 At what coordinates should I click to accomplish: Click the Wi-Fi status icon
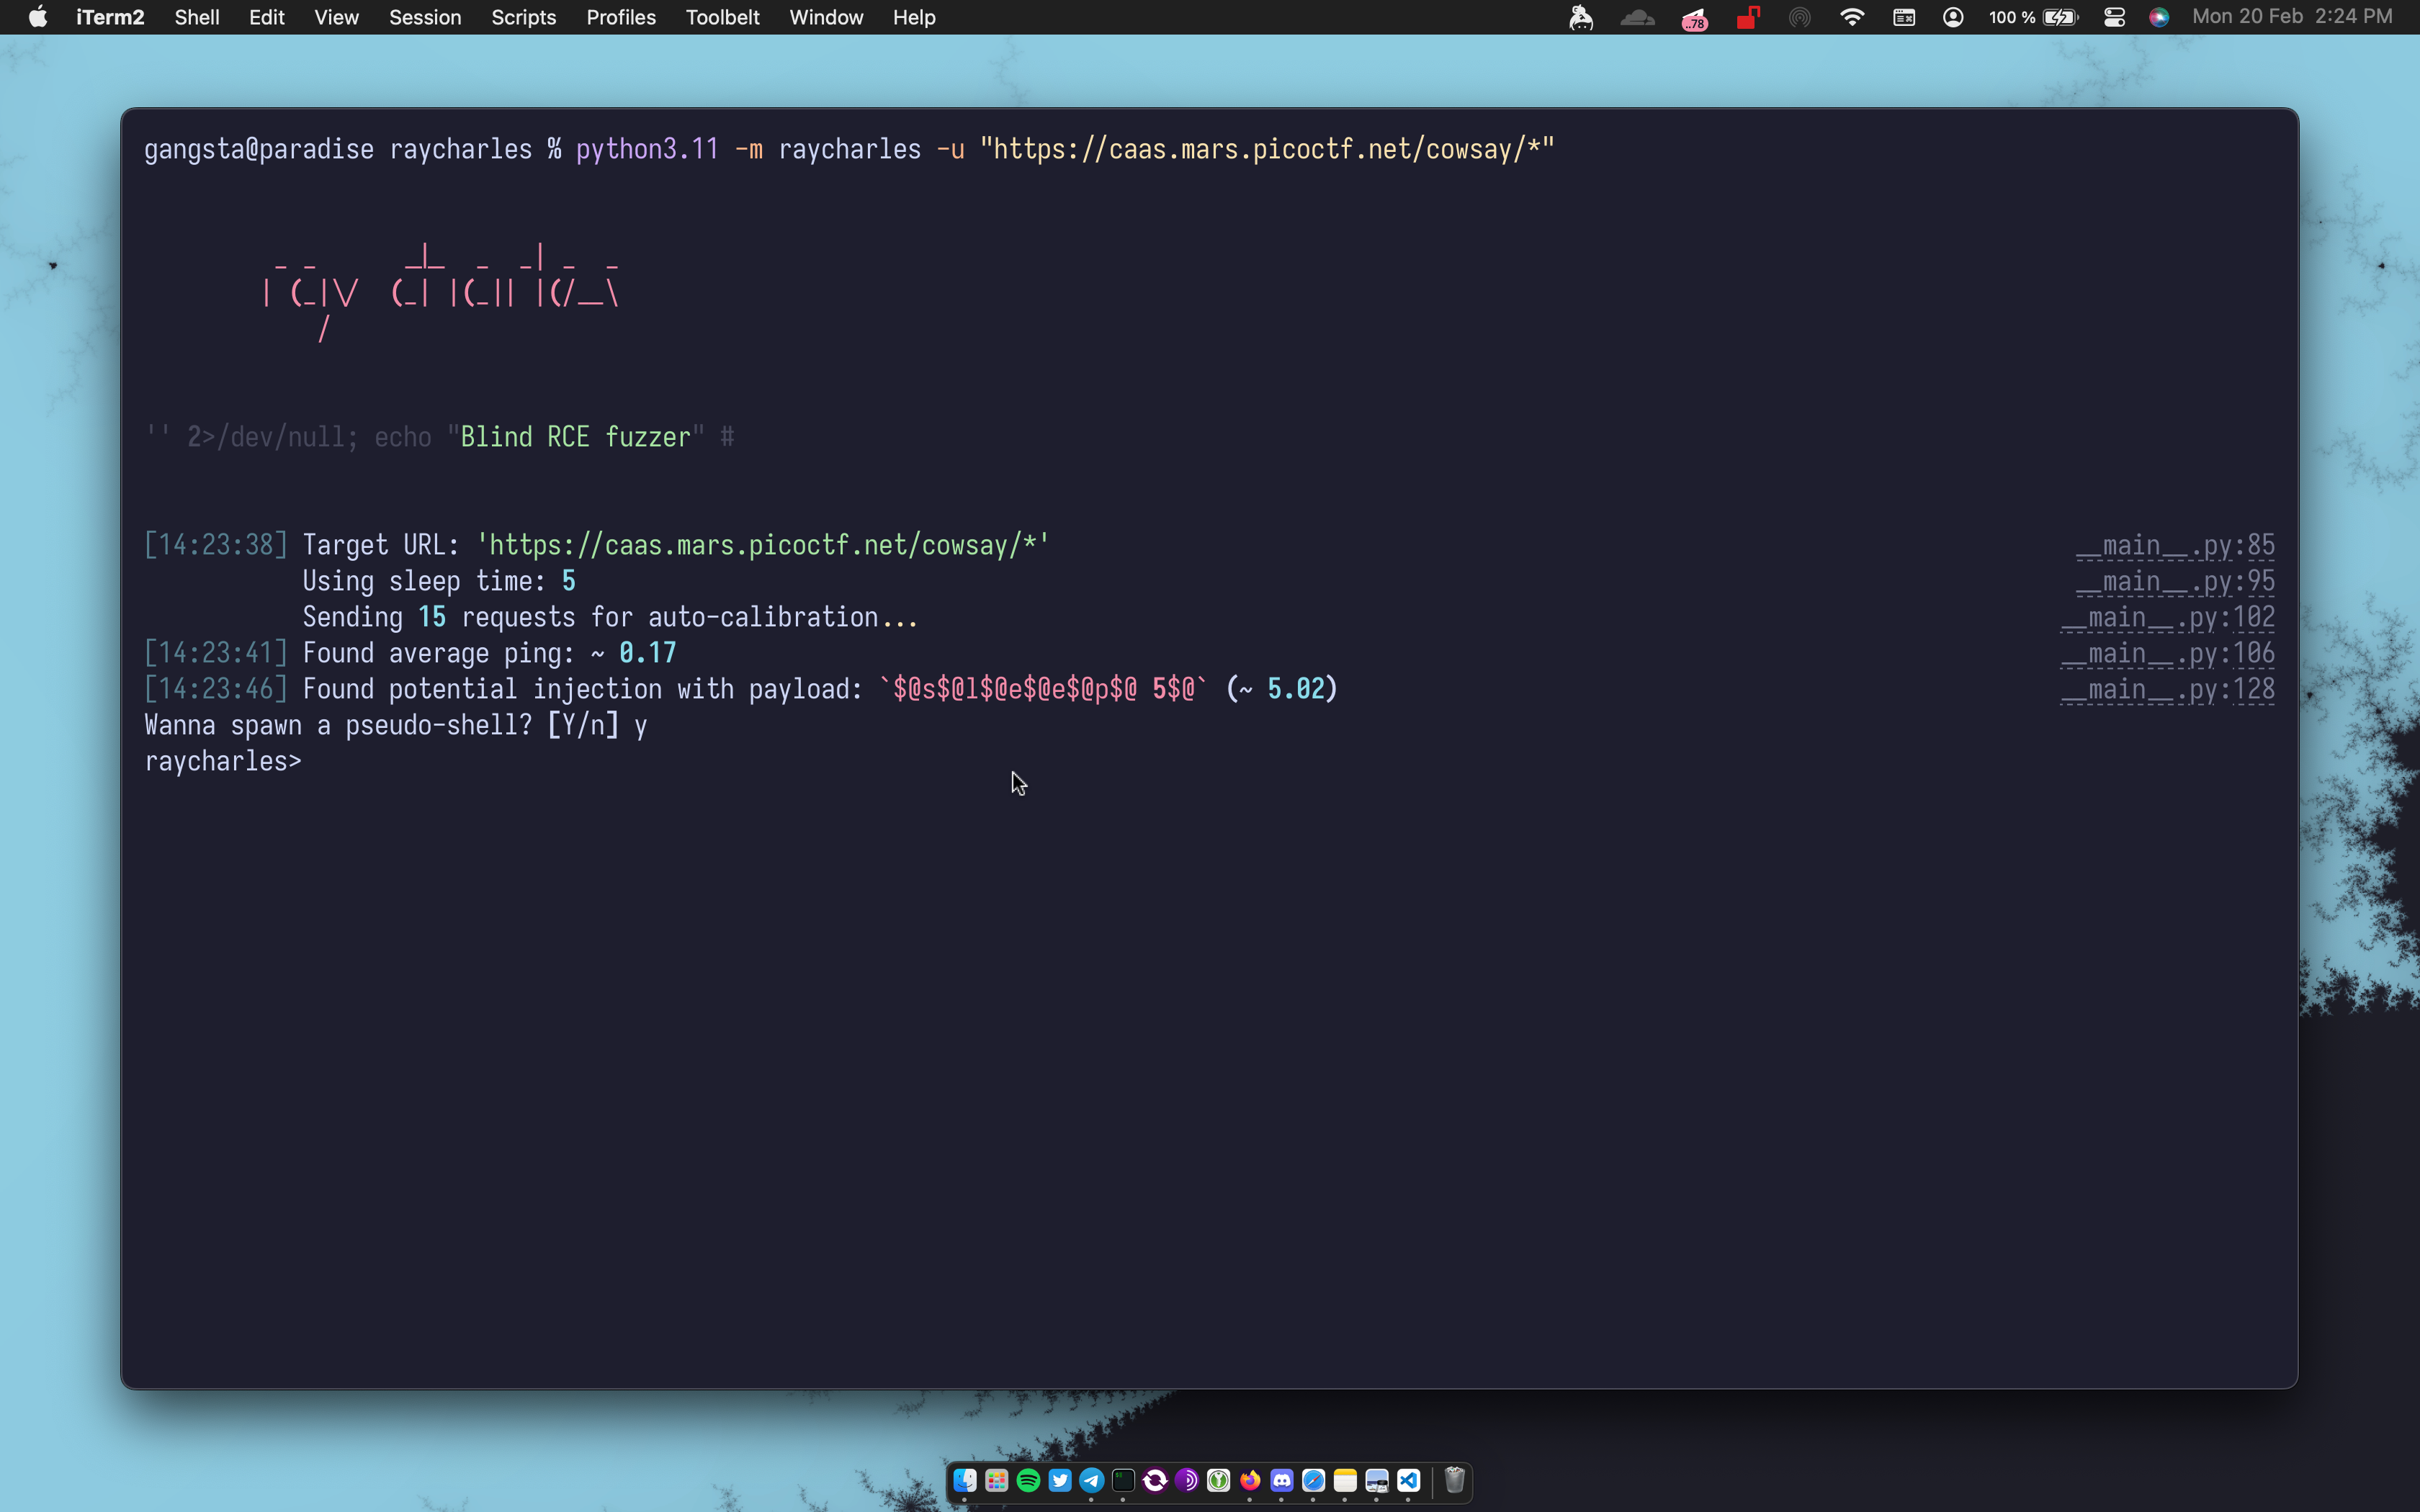point(1852,17)
